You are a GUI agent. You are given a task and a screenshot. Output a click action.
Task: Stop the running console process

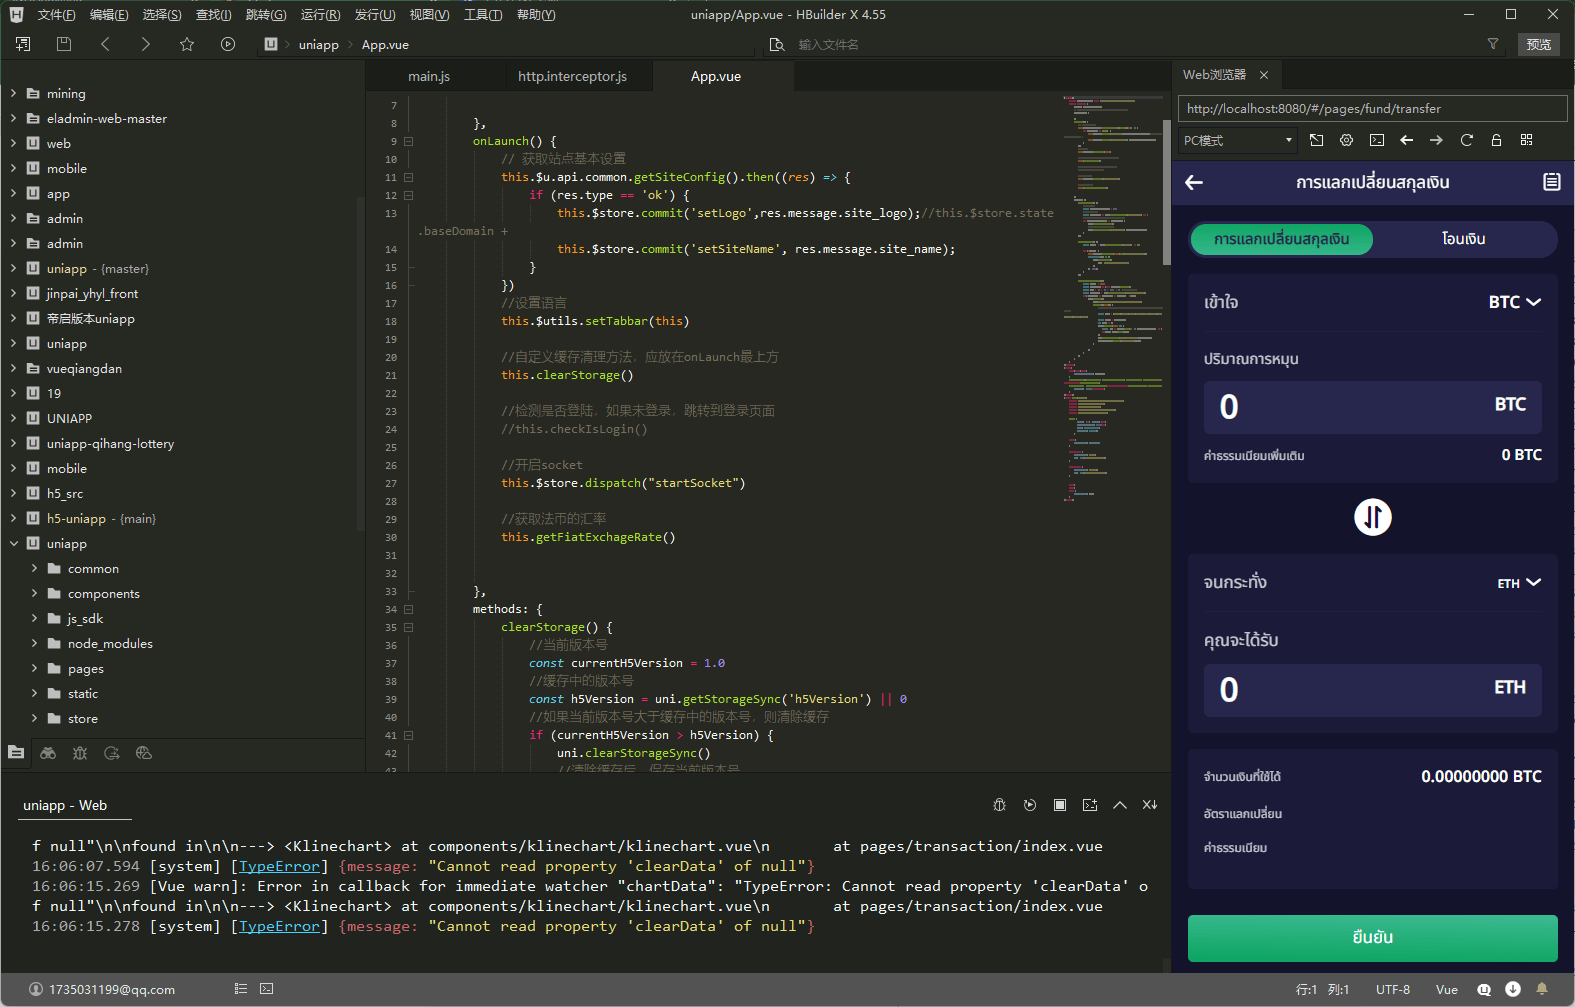pos(1060,805)
